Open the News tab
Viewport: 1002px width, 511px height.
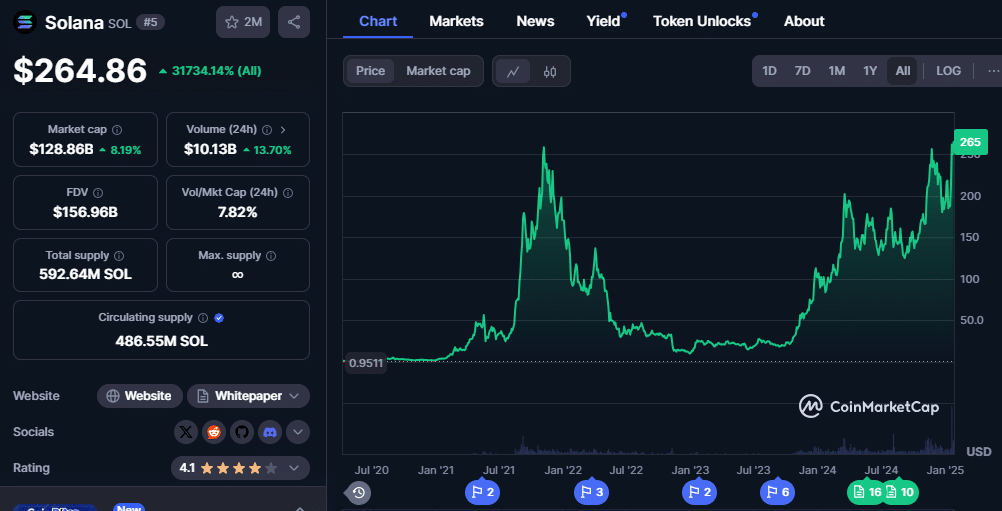pyautogui.click(x=536, y=21)
